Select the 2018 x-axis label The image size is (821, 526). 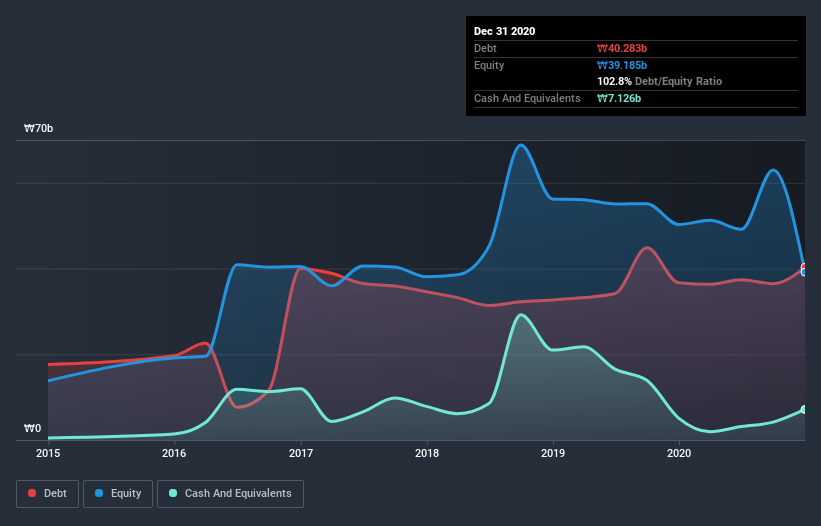point(427,453)
